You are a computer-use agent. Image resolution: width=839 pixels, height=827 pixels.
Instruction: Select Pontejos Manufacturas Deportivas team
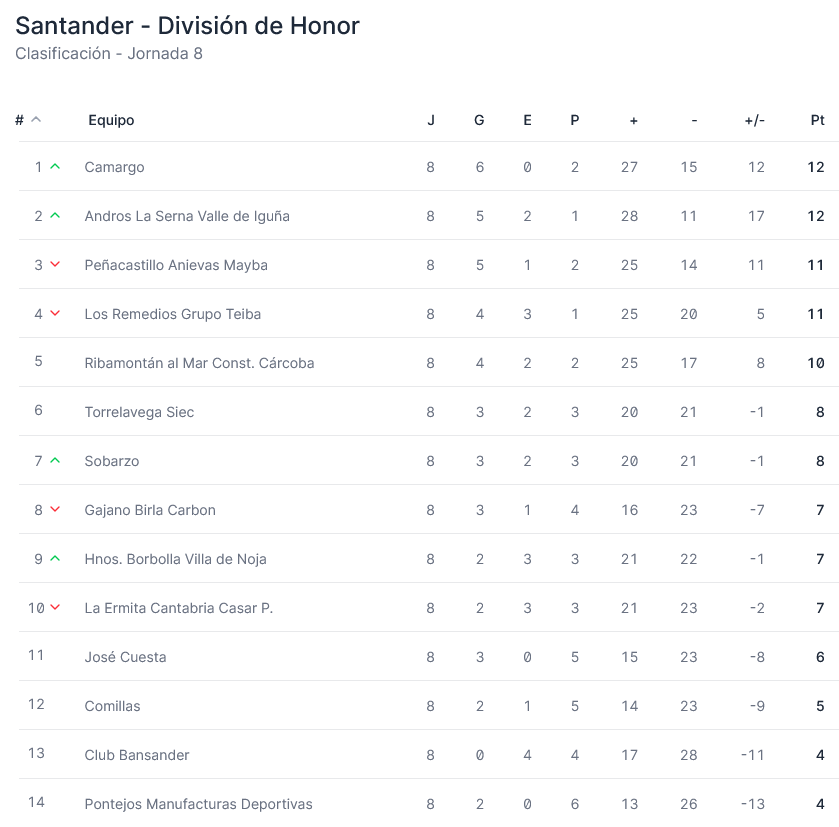198,804
